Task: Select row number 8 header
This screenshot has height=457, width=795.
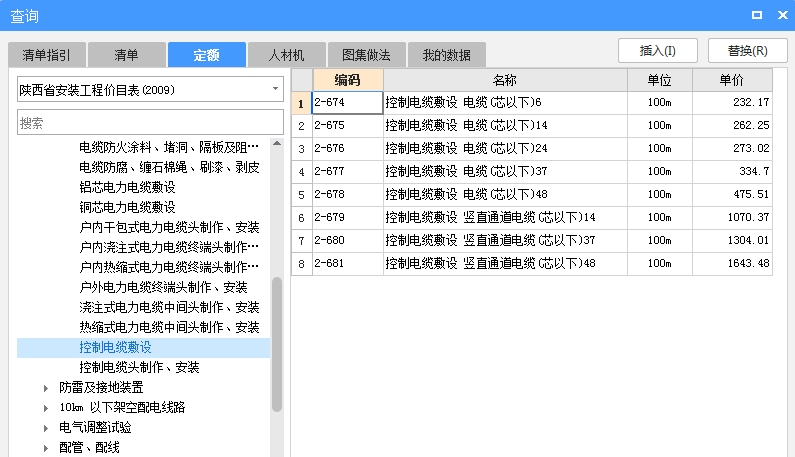Action: point(302,264)
